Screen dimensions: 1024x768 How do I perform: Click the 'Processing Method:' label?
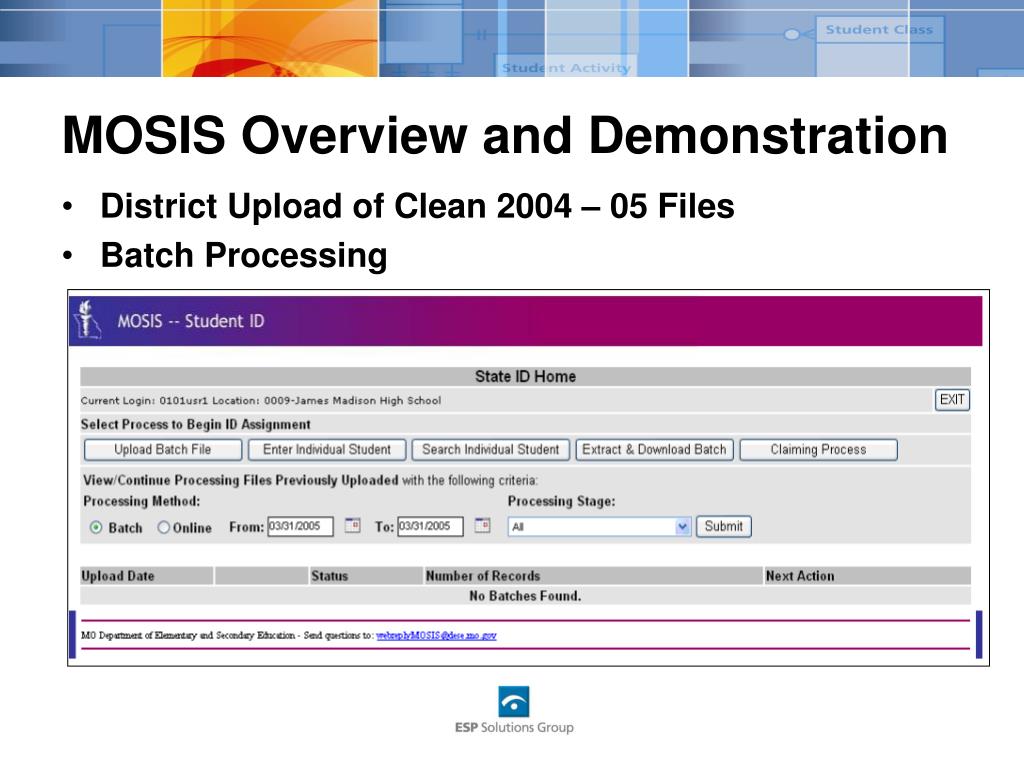142,502
